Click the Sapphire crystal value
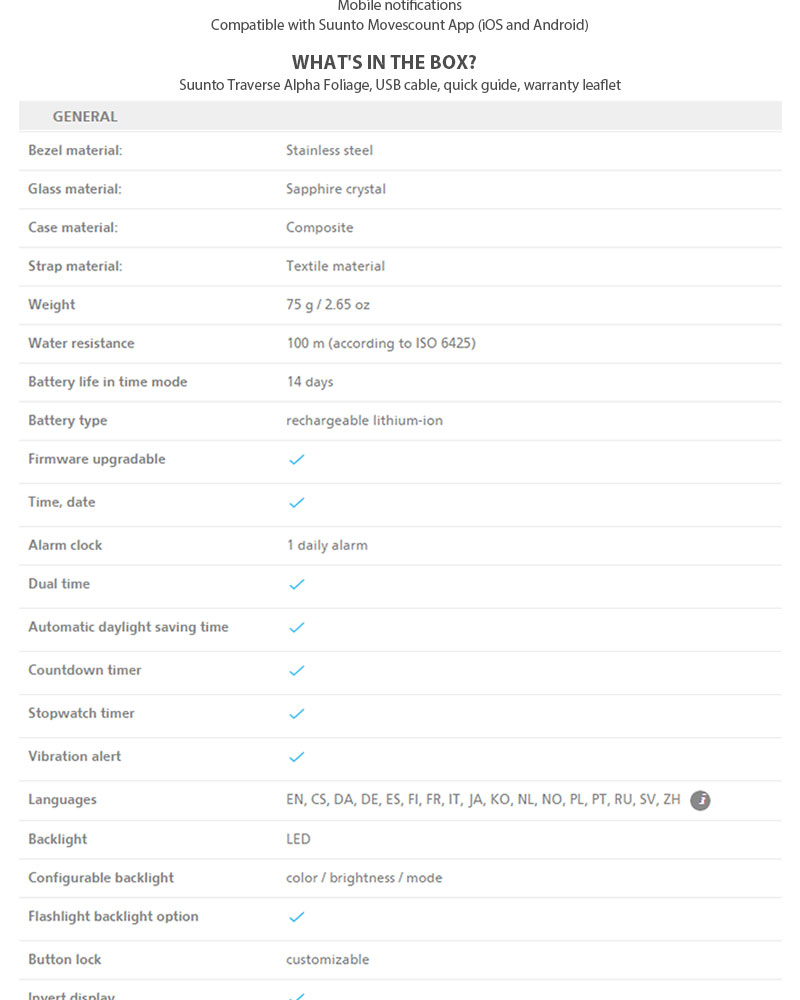Viewport: 800px width, 1000px height. click(x=336, y=189)
